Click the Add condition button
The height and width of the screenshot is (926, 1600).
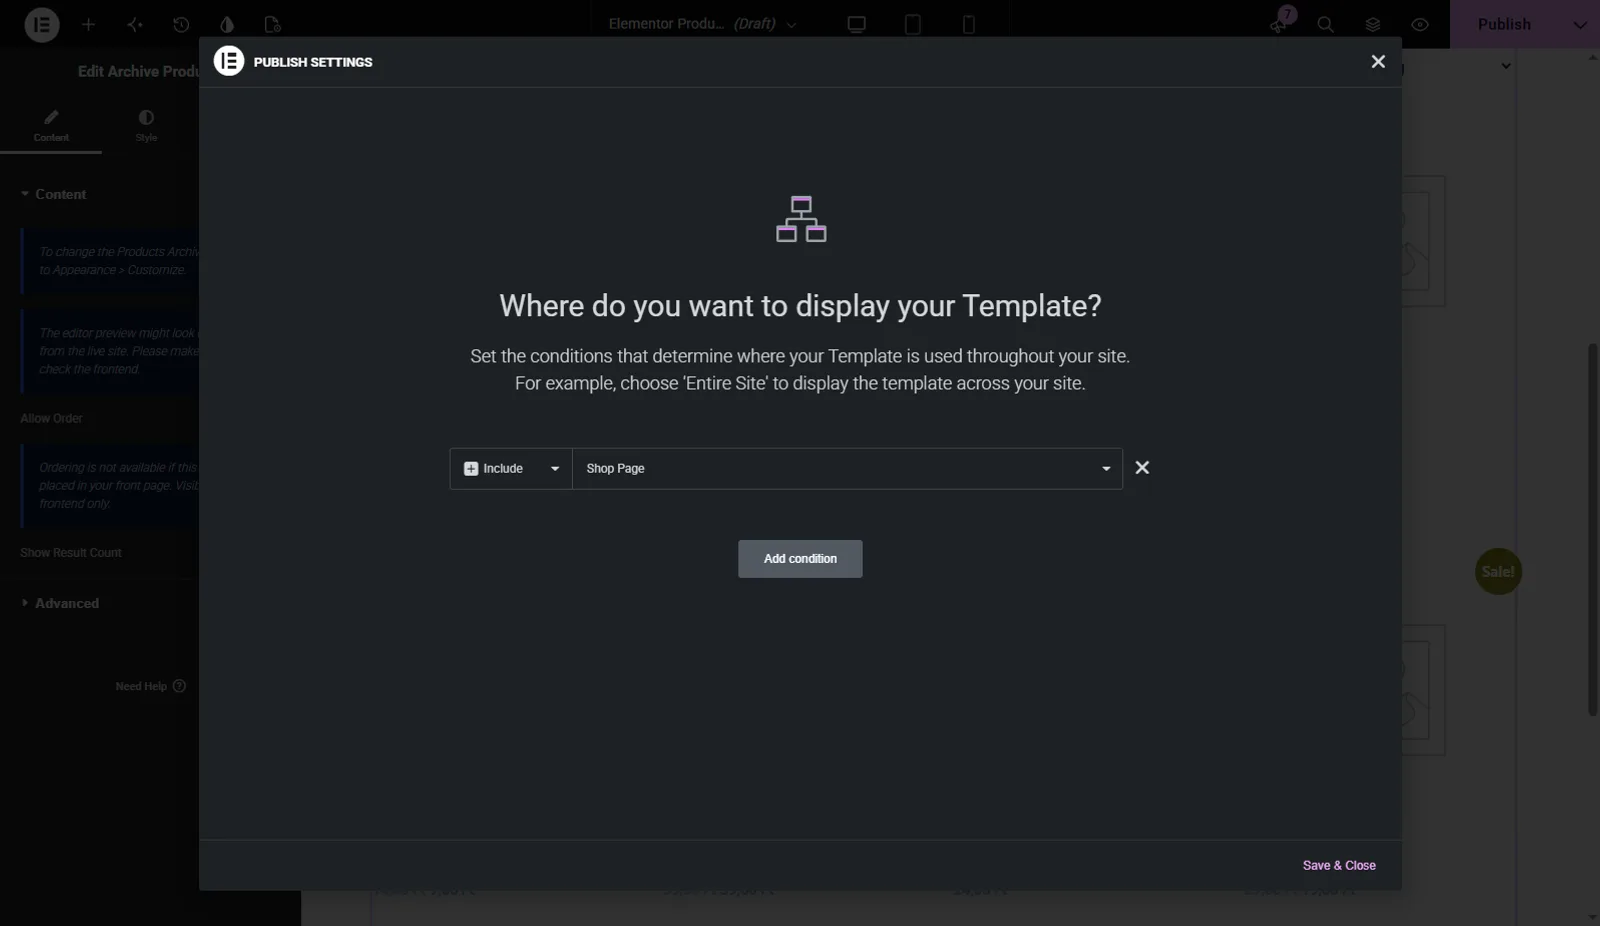[800, 559]
